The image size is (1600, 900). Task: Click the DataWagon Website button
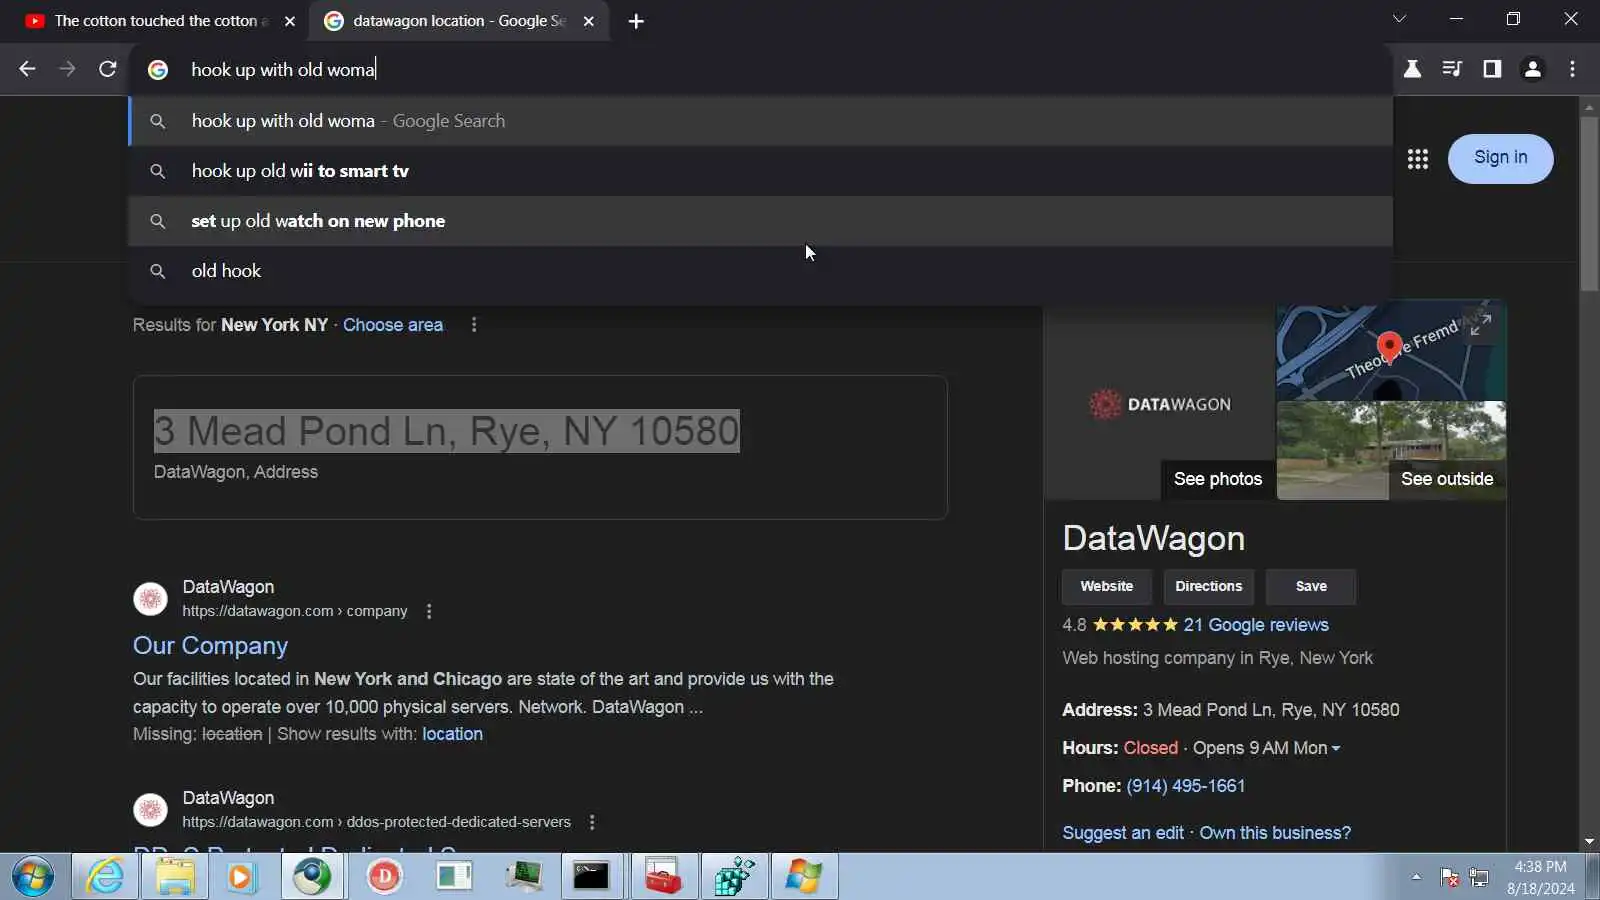pyautogui.click(x=1107, y=587)
